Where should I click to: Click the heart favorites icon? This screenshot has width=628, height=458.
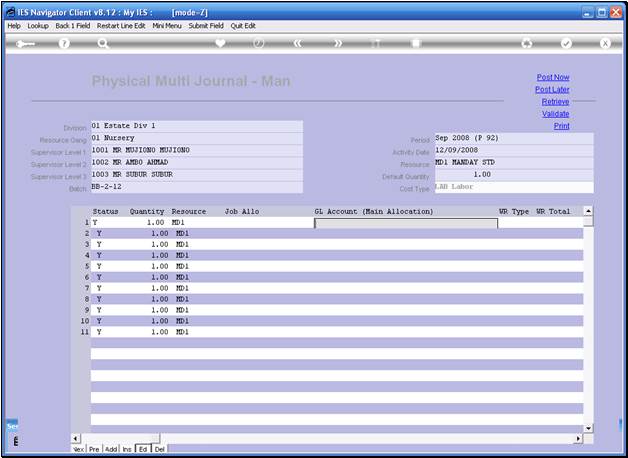[x=220, y=43]
